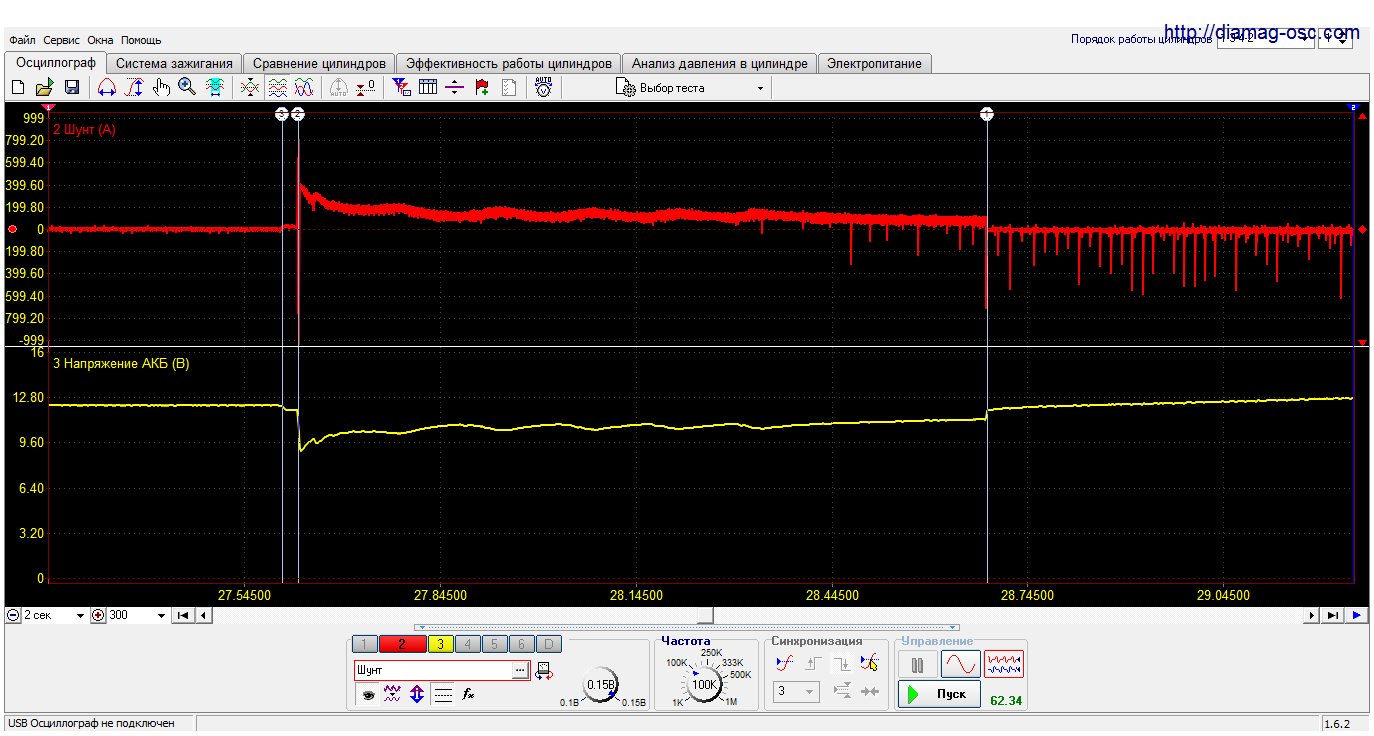This screenshot has height=736, width=1374.
Task: Open the fx function icon
Action: [x=467, y=694]
